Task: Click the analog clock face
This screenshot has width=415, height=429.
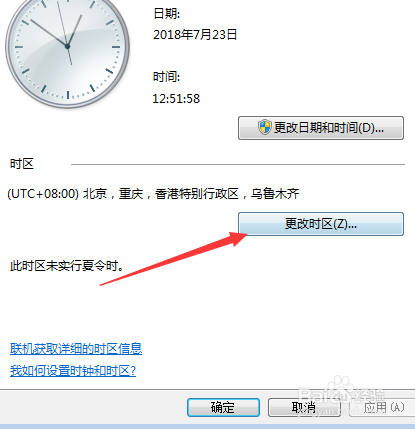Action: [x=67, y=47]
